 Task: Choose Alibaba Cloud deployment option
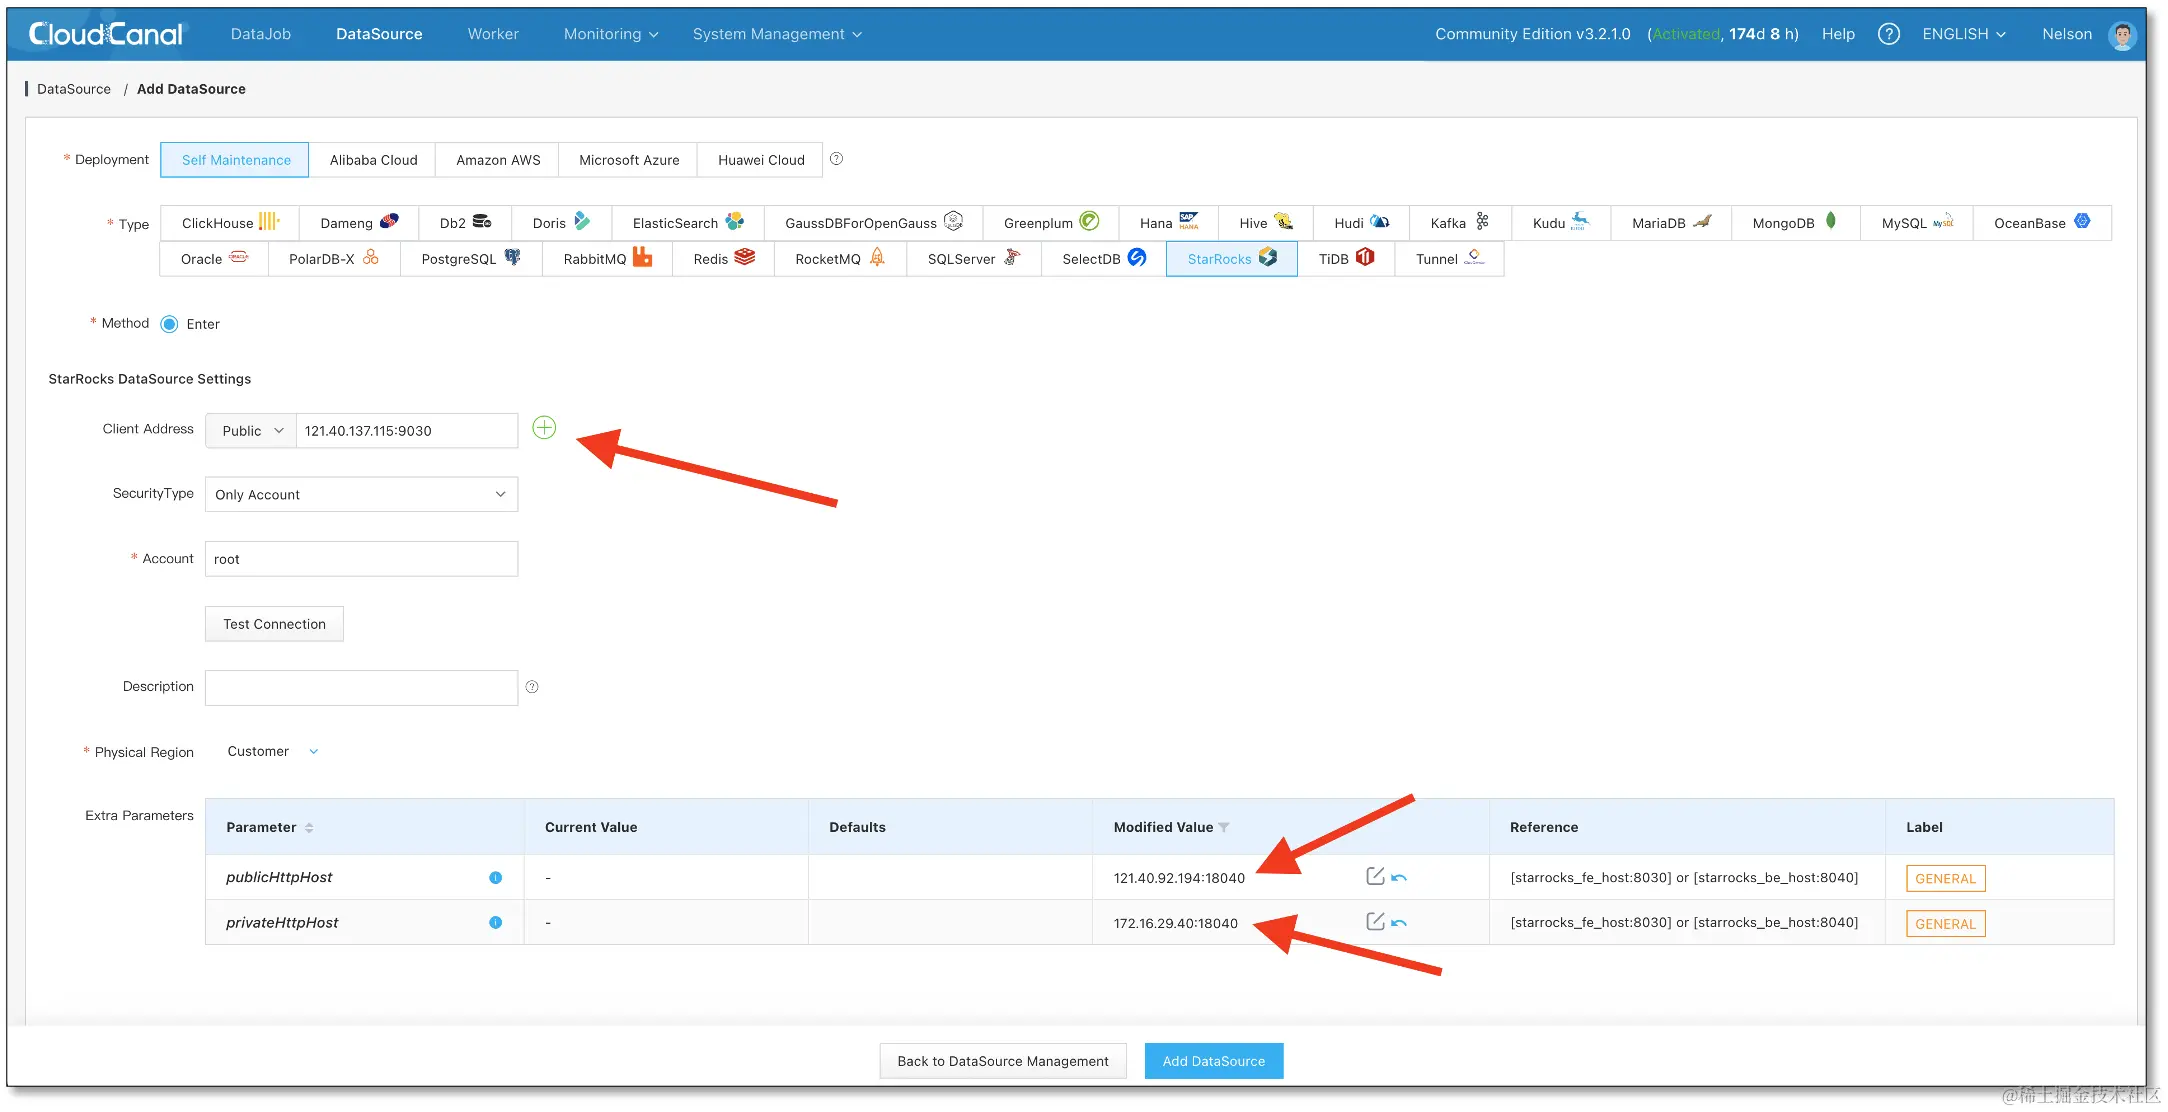[x=373, y=160]
